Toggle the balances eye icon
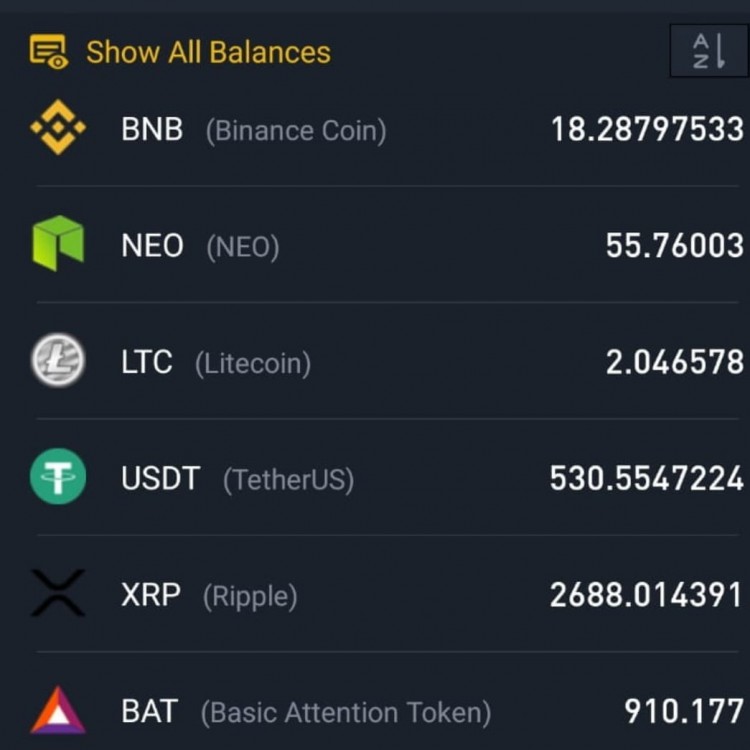This screenshot has width=750, height=750. pos(48,52)
